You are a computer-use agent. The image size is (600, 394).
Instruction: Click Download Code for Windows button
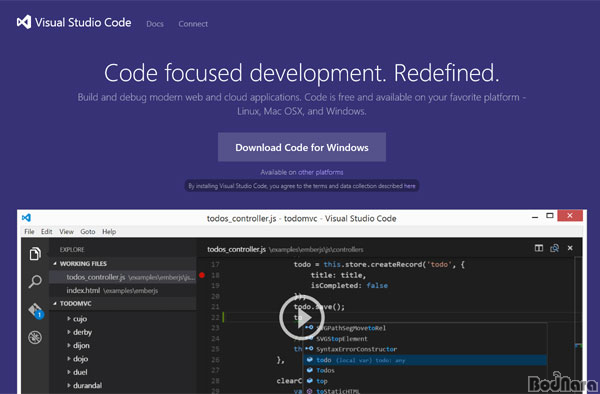(x=302, y=147)
